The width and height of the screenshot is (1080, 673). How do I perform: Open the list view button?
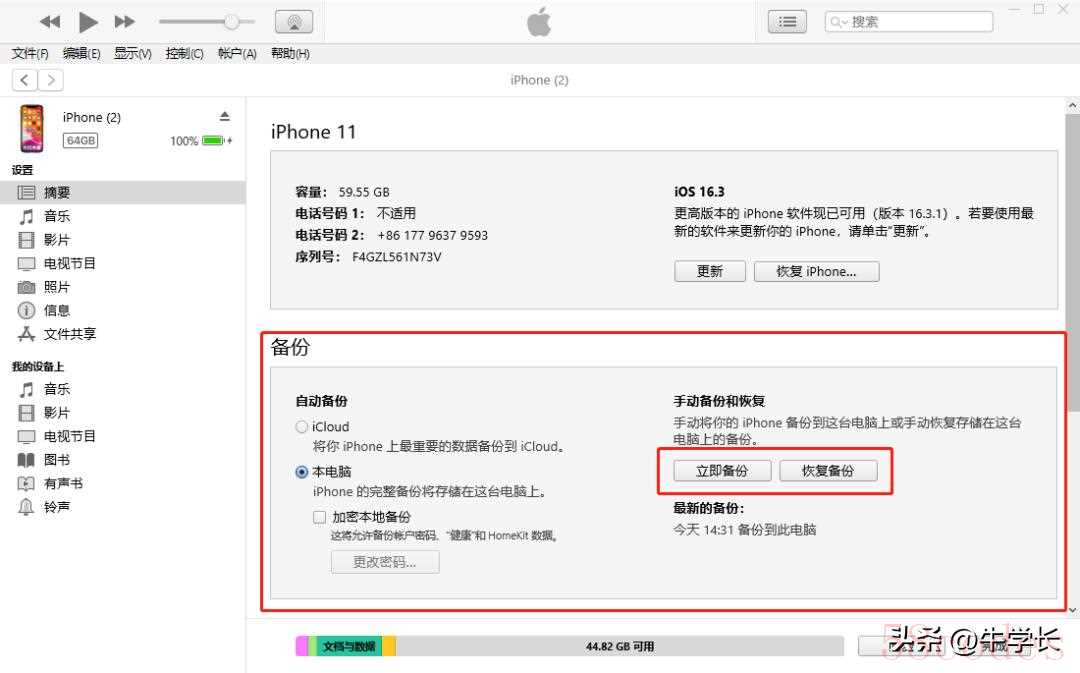click(787, 22)
